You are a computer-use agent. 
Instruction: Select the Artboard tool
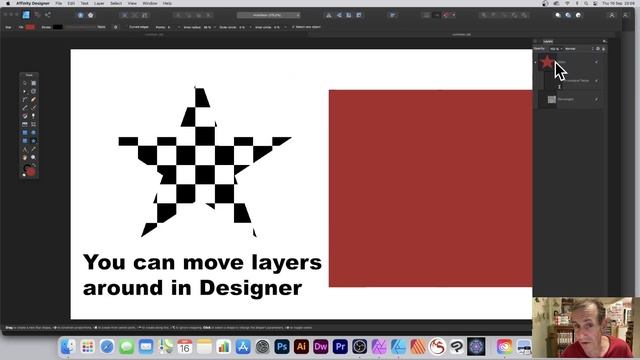33,83
